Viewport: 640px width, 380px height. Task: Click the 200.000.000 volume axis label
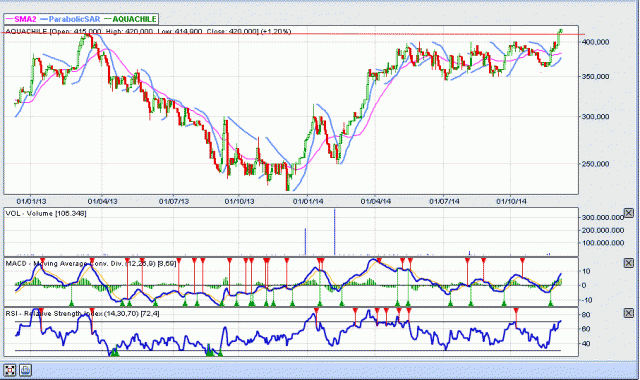click(x=603, y=230)
